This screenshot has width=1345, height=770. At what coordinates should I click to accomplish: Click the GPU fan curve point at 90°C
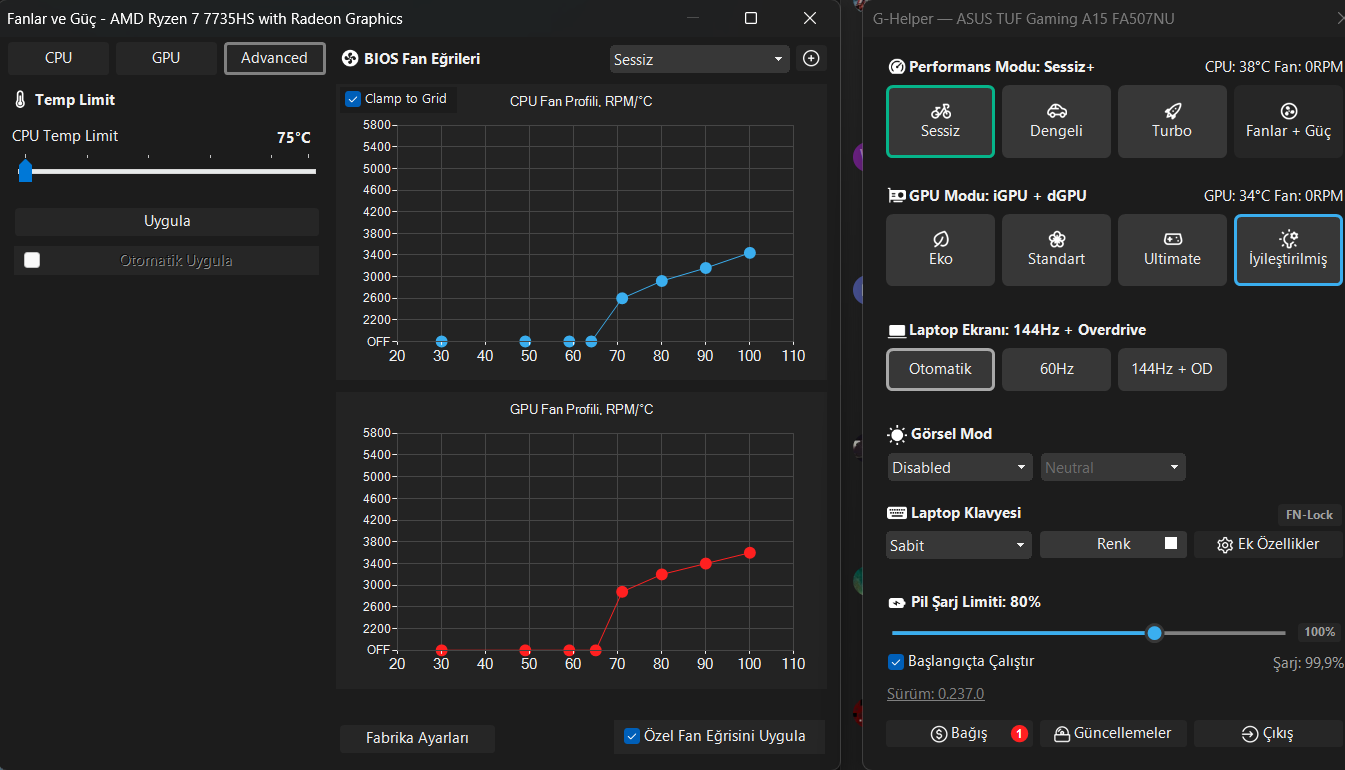coord(705,563)
